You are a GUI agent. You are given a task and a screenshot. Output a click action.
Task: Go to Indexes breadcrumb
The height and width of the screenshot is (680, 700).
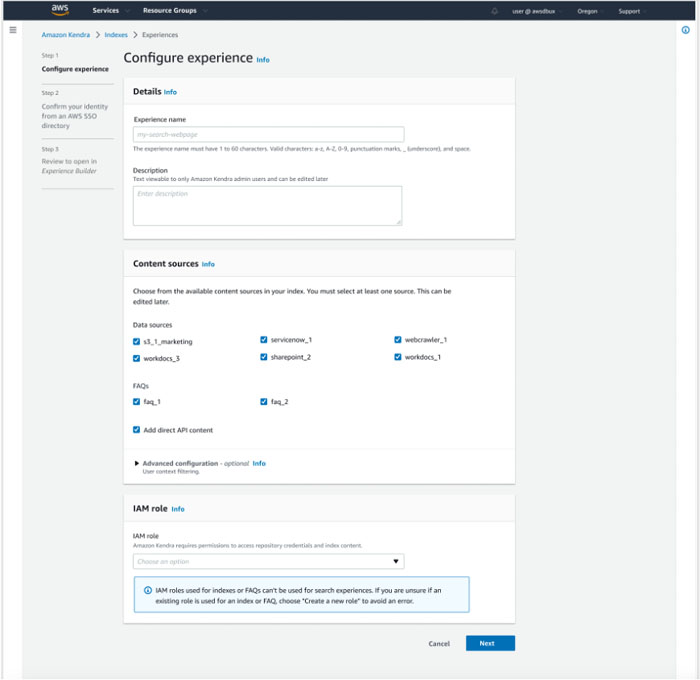(116, 35)
